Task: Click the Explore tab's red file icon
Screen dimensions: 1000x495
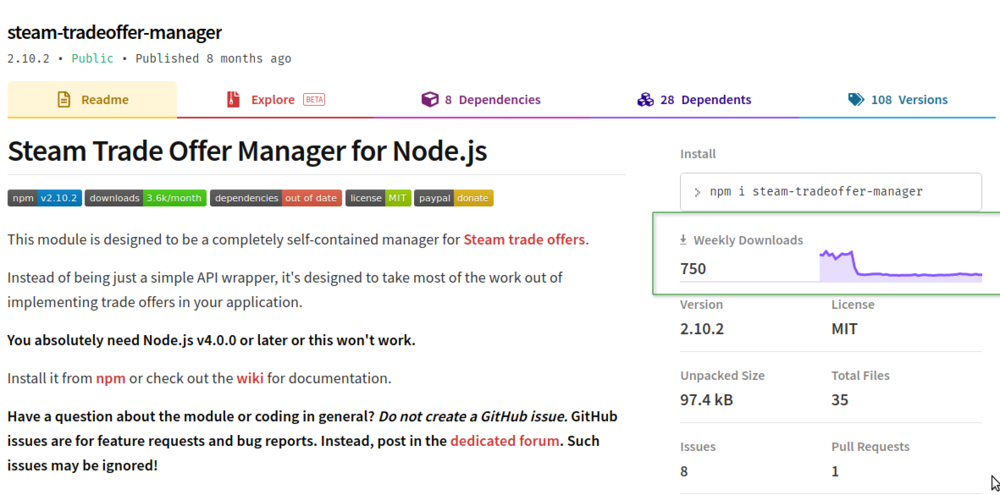Action: click(233, 100)
